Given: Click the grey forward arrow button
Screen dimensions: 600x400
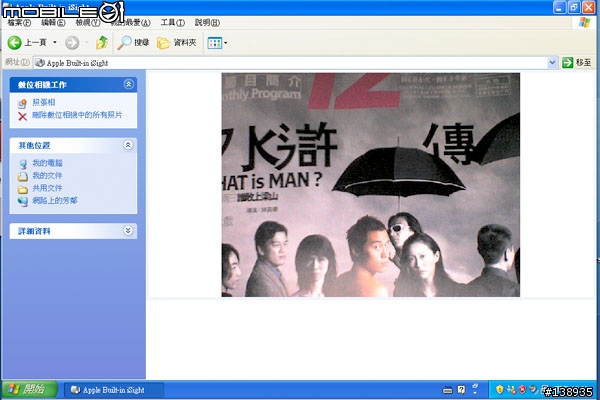Looking at the screenshot, I should click(x=72, y=42).
